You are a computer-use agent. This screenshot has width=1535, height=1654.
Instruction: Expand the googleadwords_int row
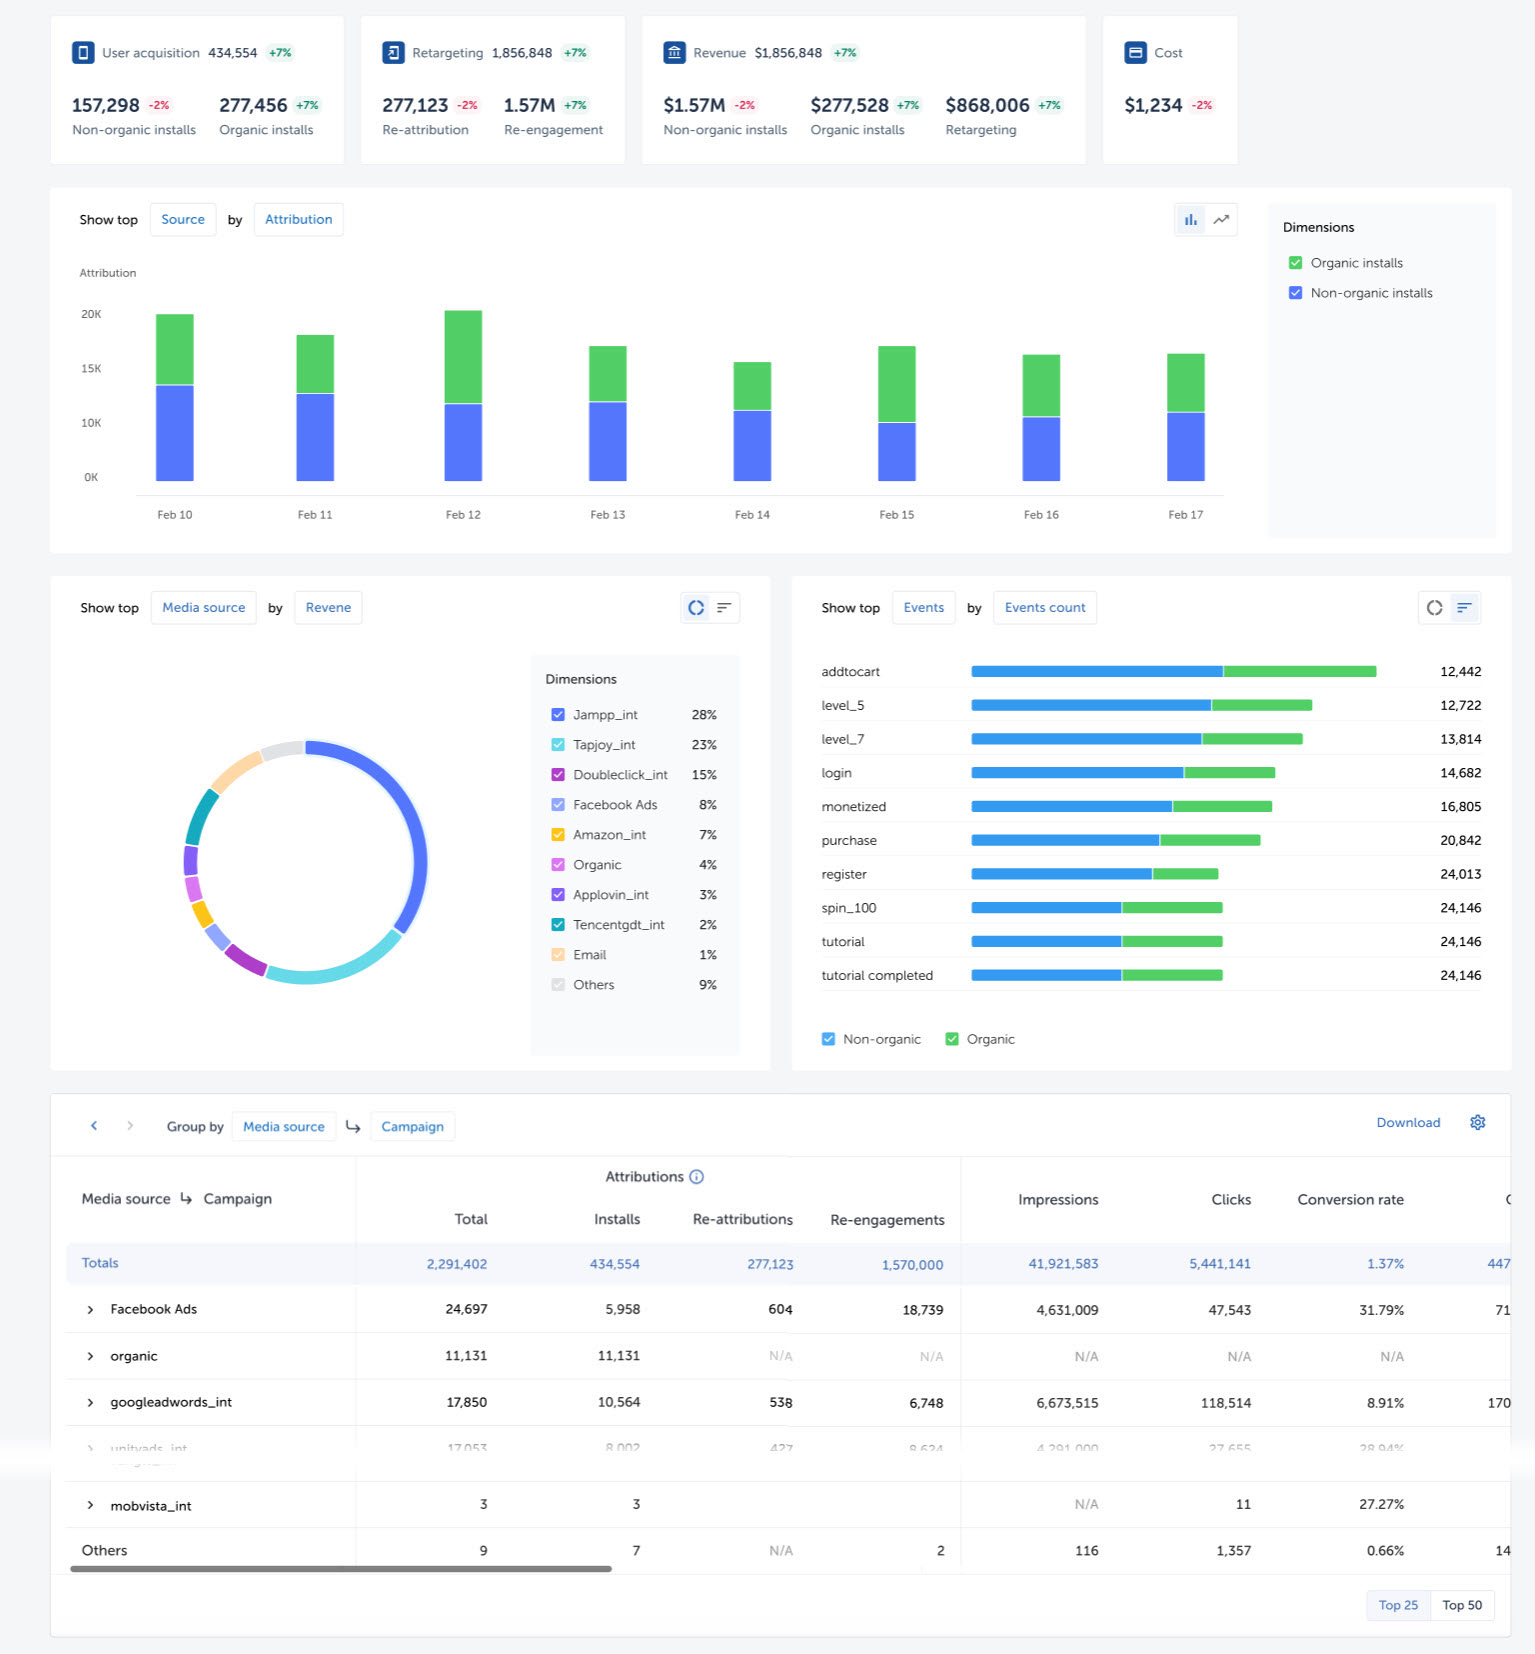click(x=90, y=1403)
